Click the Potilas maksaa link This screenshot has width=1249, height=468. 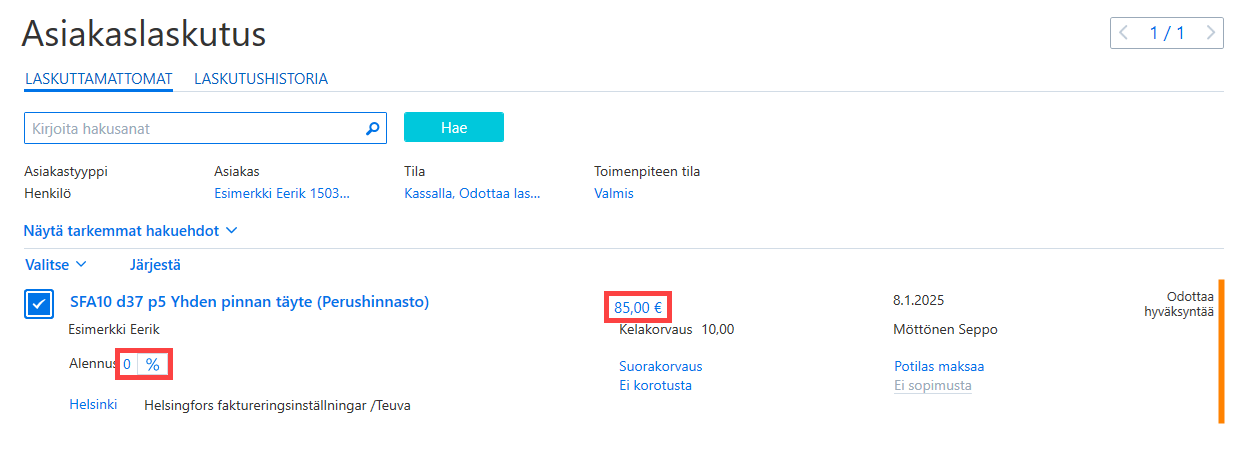[x=939, y=366]
